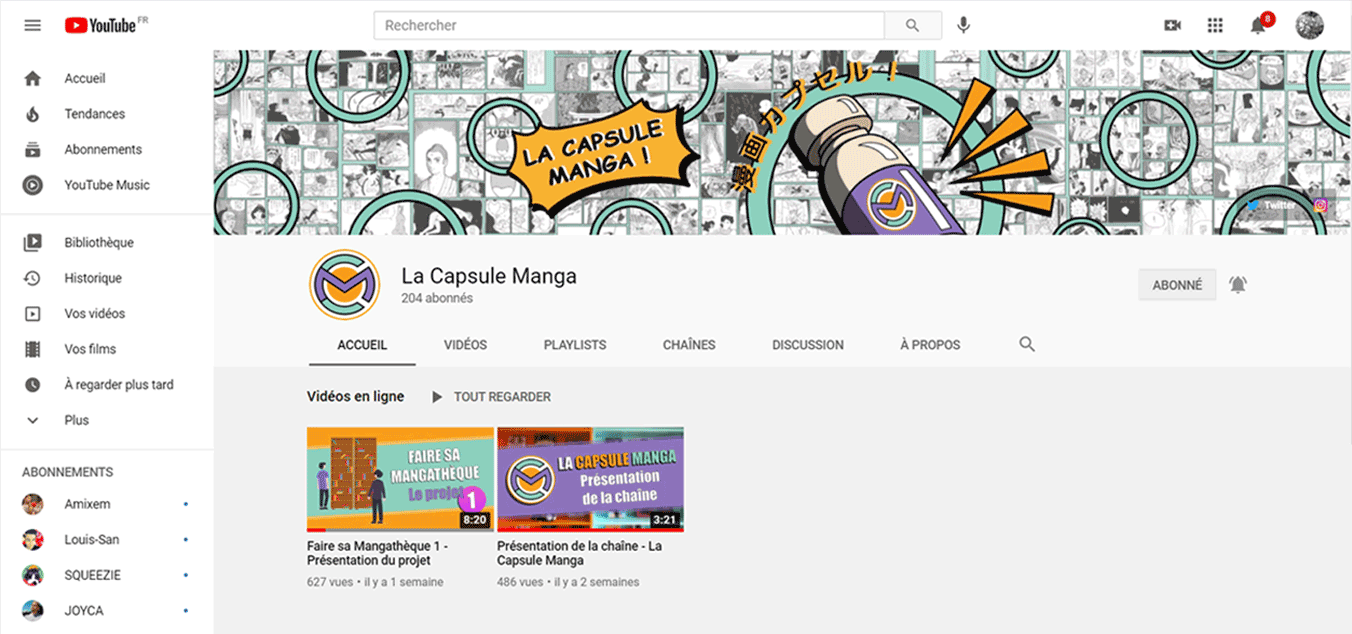Viewport: 1352px width, 634px height.
Task: Click the YouTube Music icon
Action: (33, 185)
